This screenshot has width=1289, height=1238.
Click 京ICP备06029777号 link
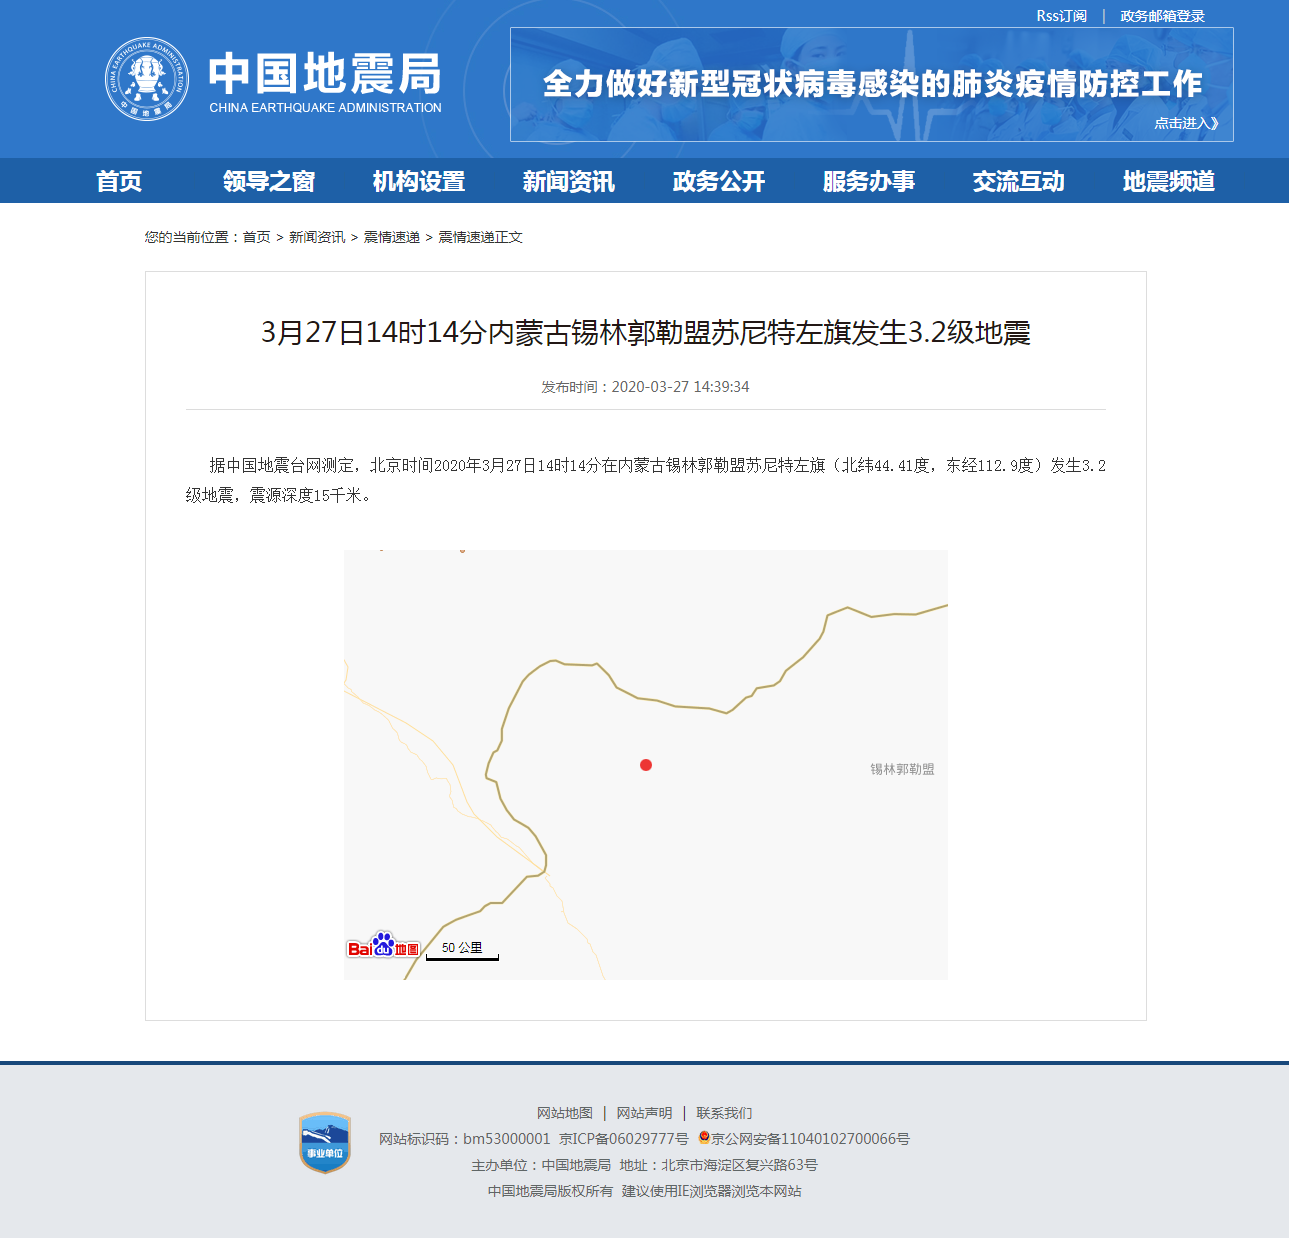point(624,1139)
